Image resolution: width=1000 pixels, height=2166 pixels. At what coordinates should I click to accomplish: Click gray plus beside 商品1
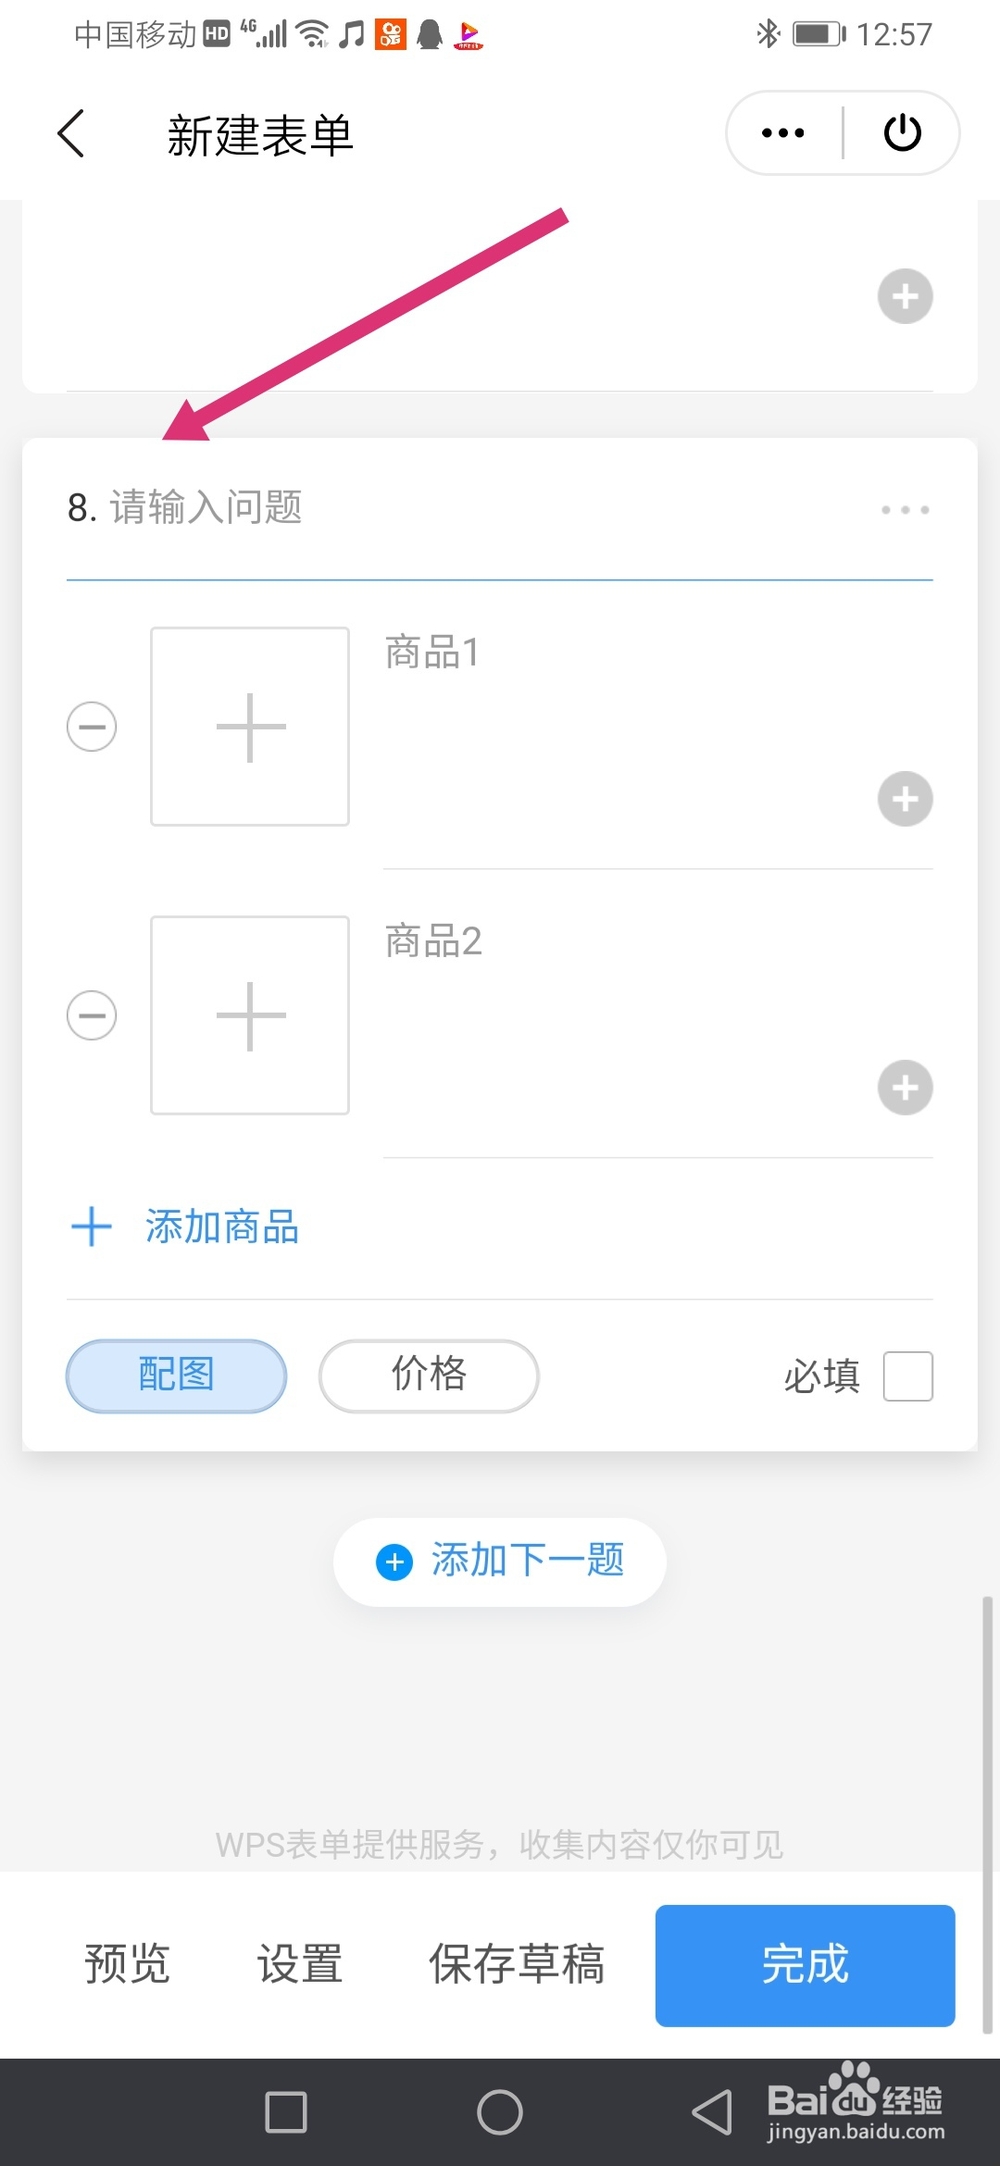pos(905,799)
